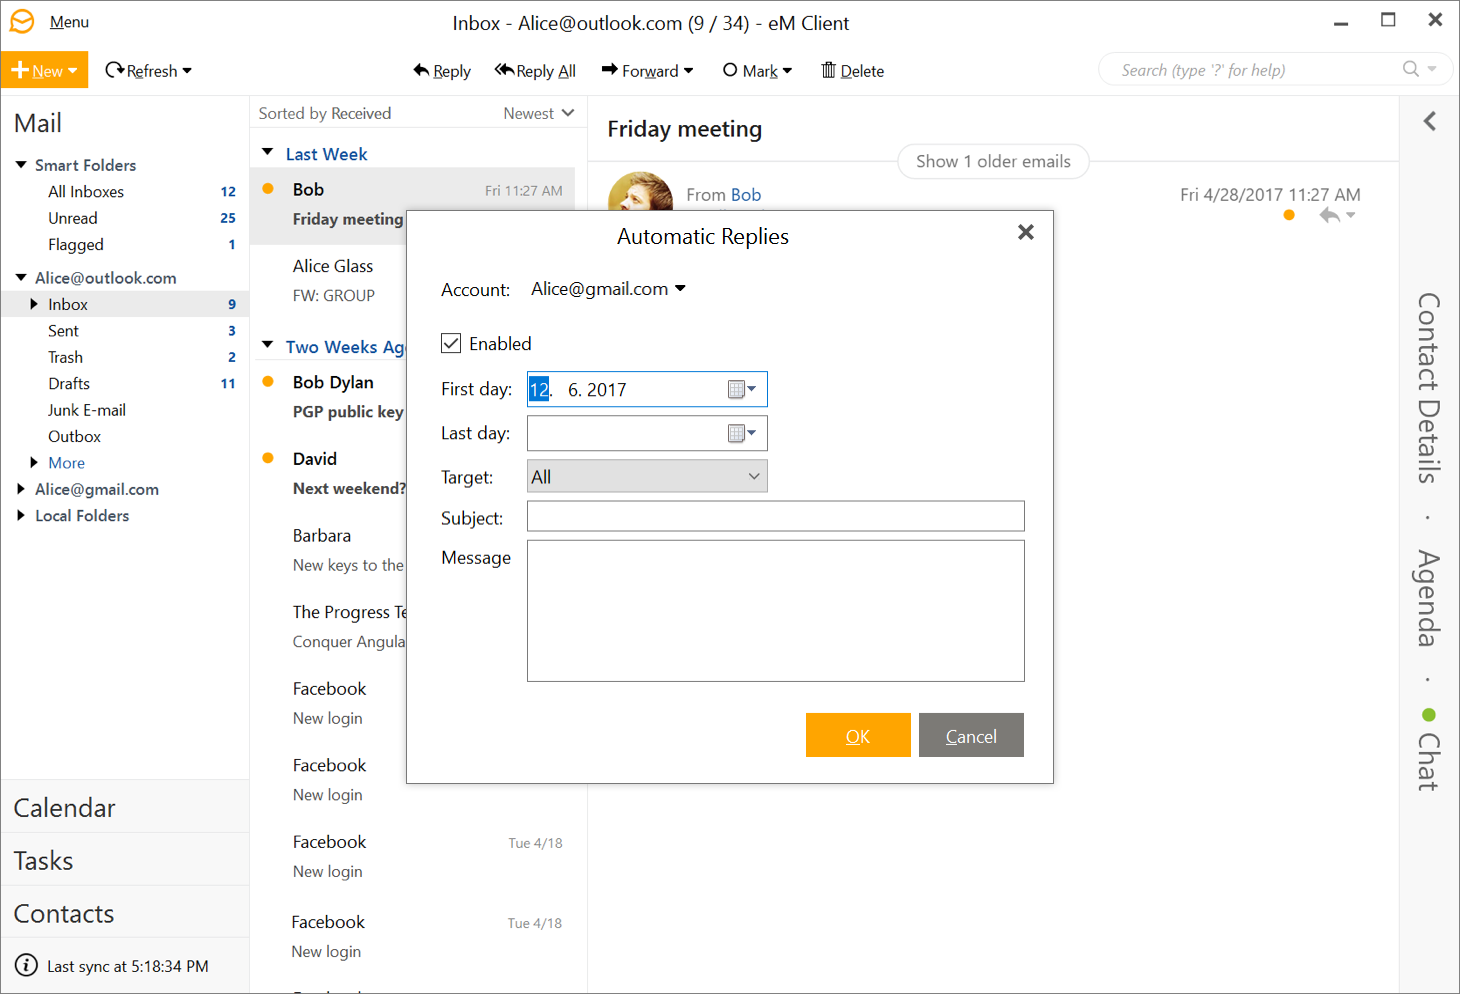
Task: Click the Subject input field
Action: click(776, 516)
